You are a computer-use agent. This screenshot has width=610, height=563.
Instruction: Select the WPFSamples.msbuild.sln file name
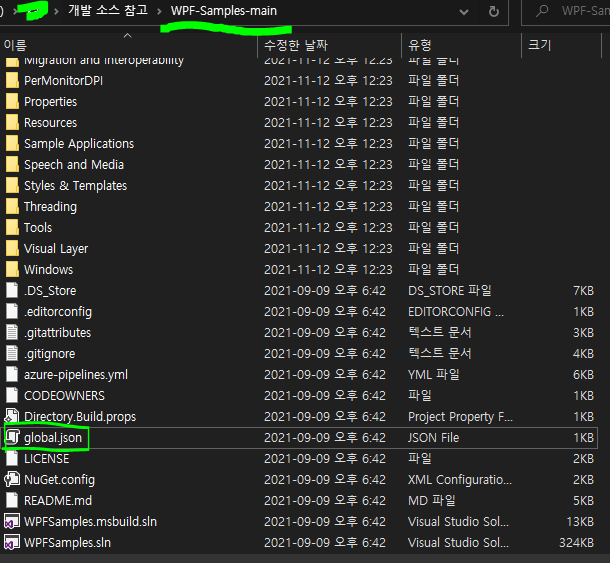[x=90, y=522]
